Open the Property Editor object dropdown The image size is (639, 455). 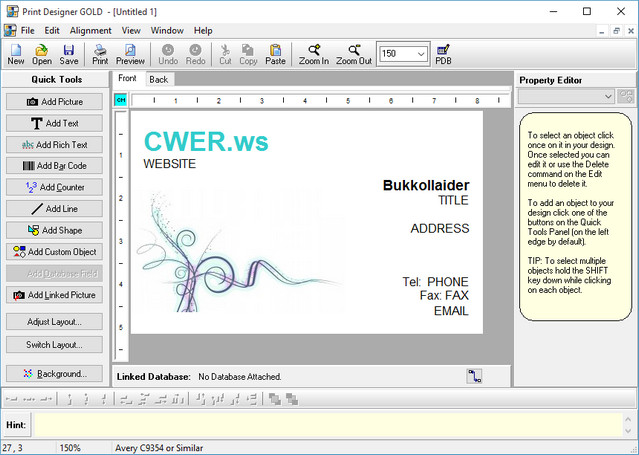tap(607, 96)
